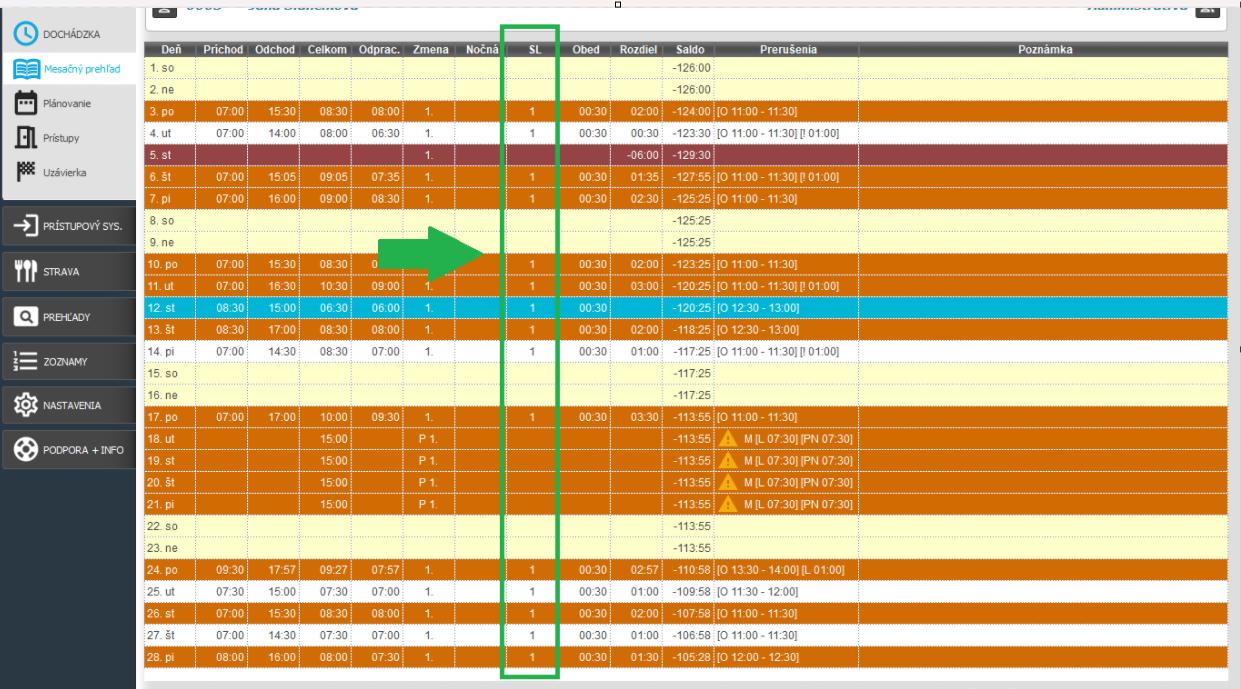1241x689 pixels.
Task: Click the Poznámka cell for 25. ut
Action: coord(1043,591)
